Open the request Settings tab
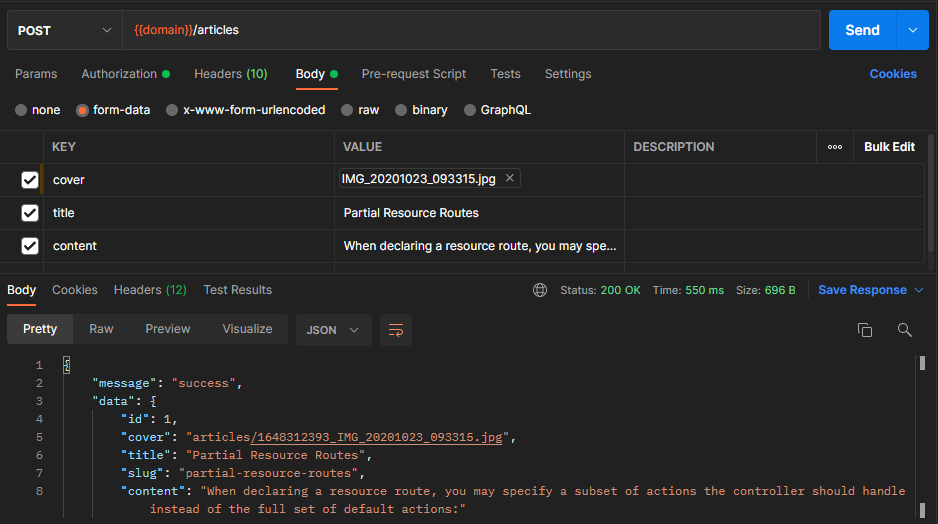Screen dimensions: 938x524 point(568,74)
